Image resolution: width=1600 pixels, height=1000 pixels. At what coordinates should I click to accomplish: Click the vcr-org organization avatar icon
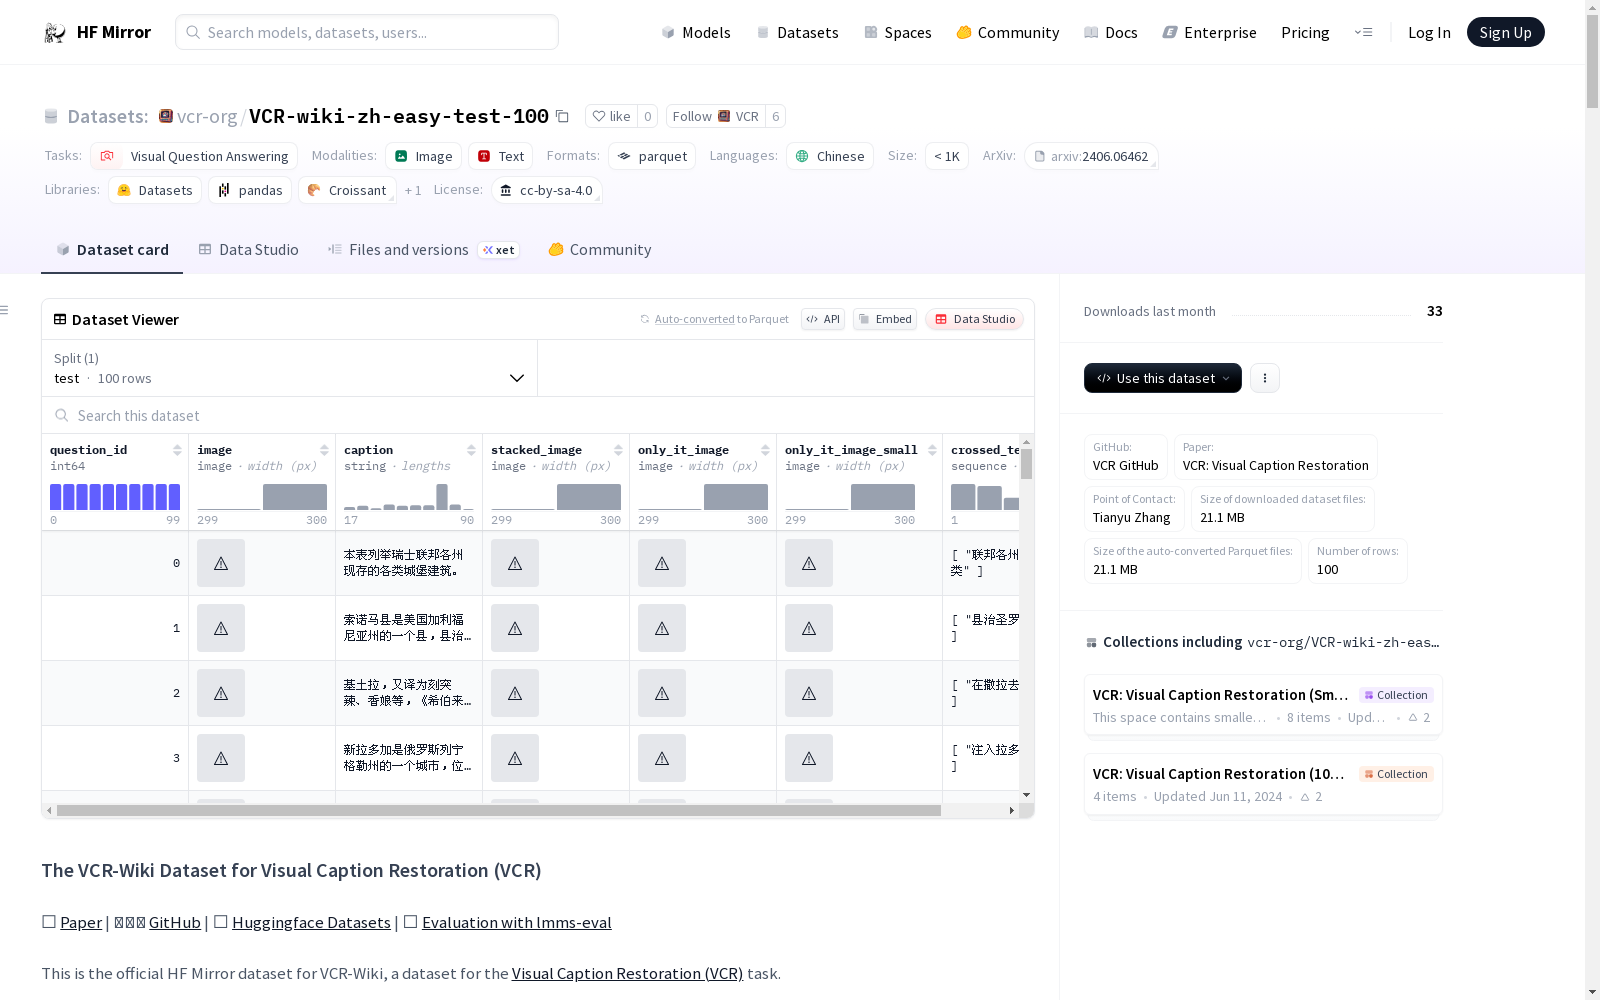point(166,116)
